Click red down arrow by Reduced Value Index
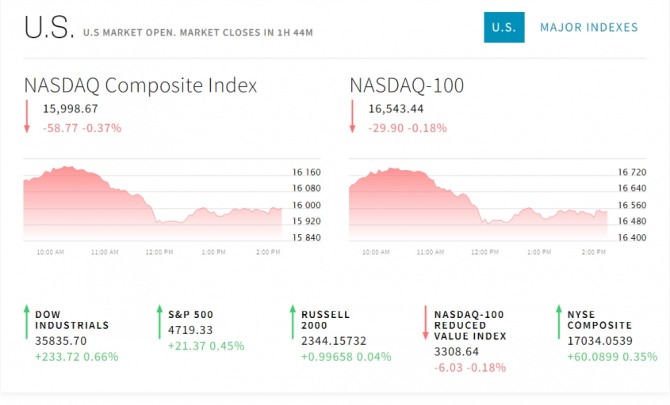 425,323
